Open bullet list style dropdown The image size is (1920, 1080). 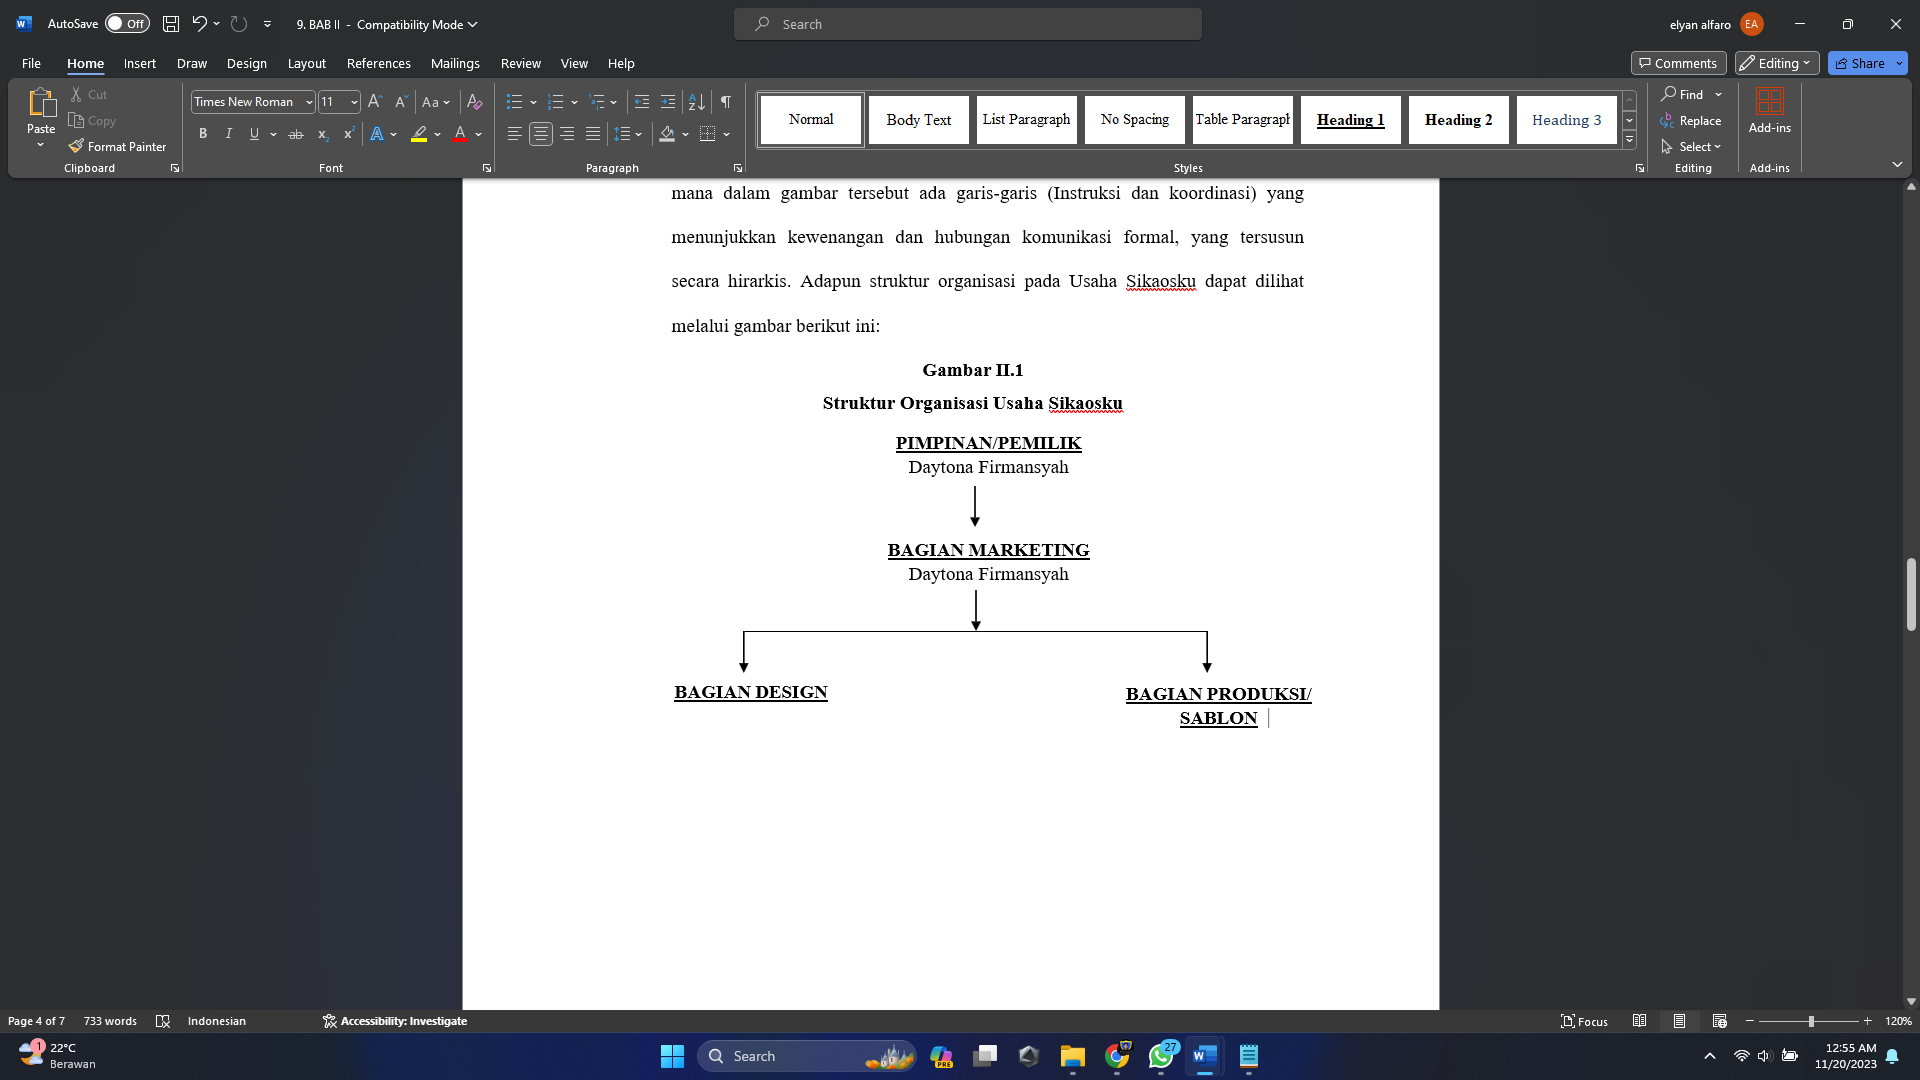pyautogui.click(x=533, y=102)
